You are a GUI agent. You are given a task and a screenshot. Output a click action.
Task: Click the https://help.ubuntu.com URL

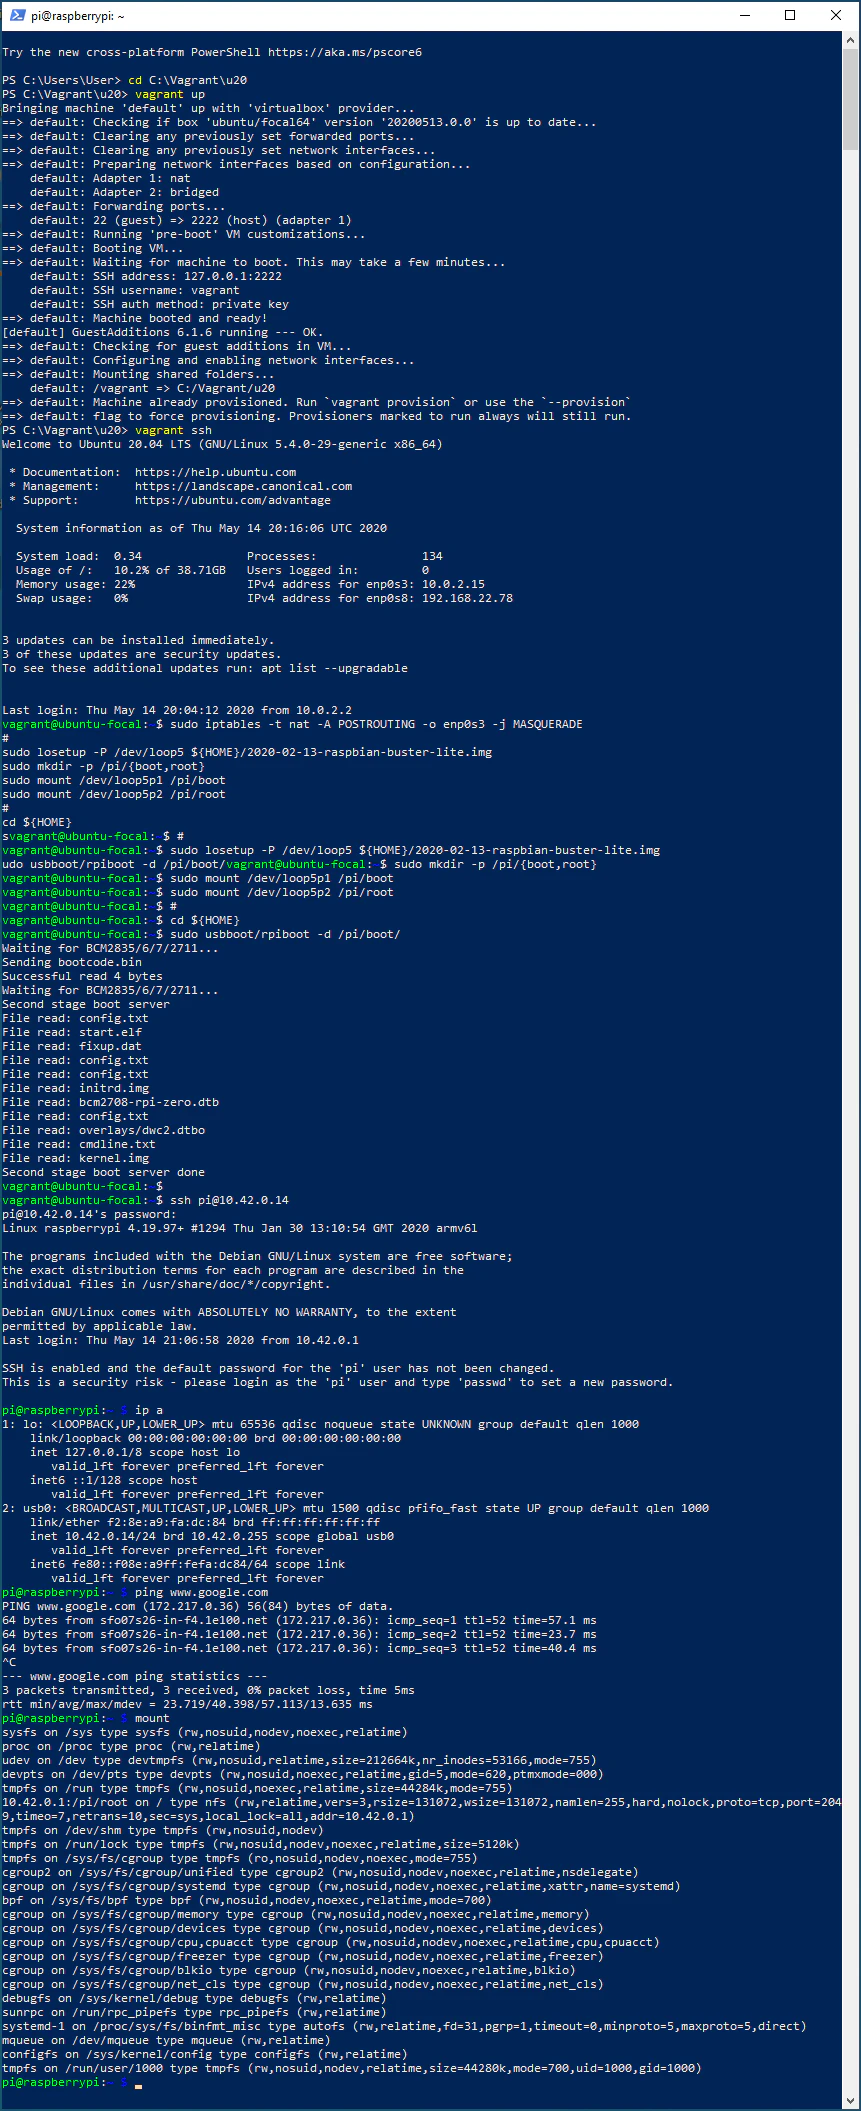tap(215, 472)
